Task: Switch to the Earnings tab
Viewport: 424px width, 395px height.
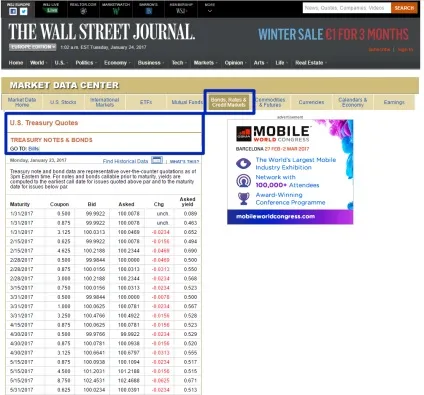Action: (394, 102)
